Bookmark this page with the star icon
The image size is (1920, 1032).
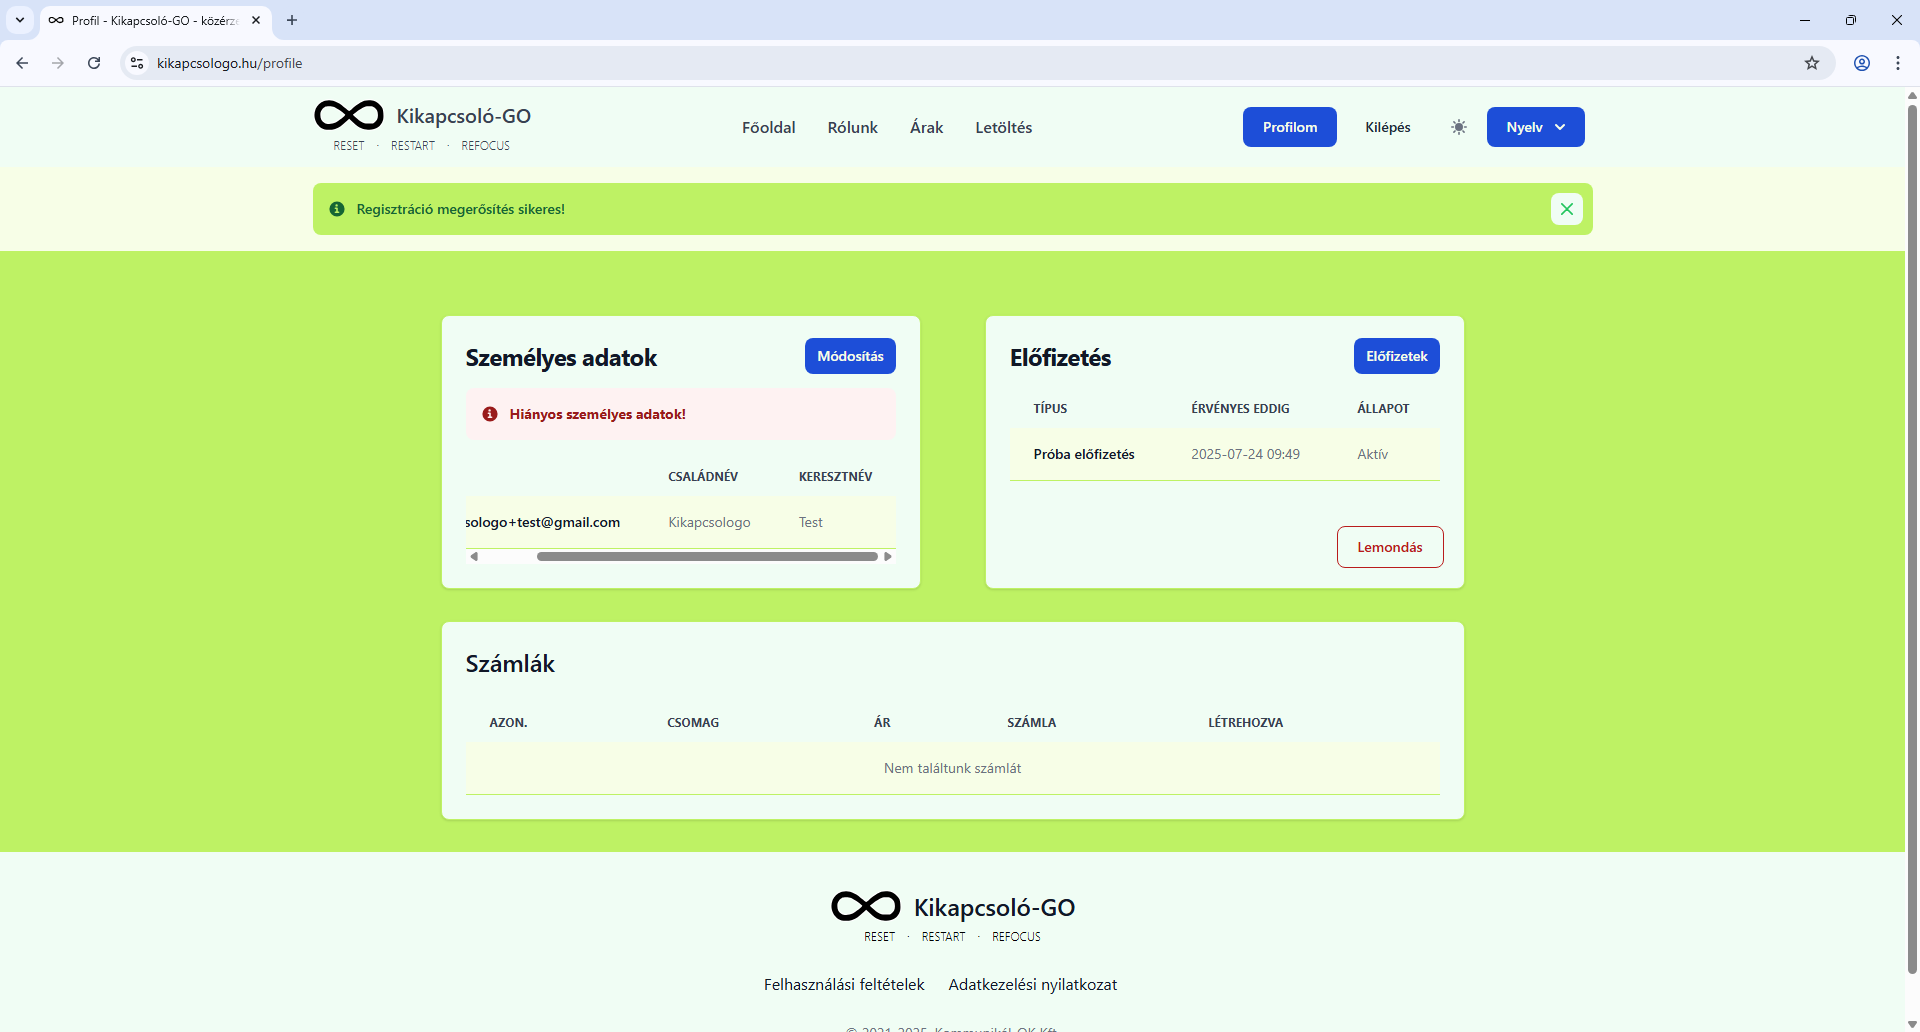[x=1812, y=63]
